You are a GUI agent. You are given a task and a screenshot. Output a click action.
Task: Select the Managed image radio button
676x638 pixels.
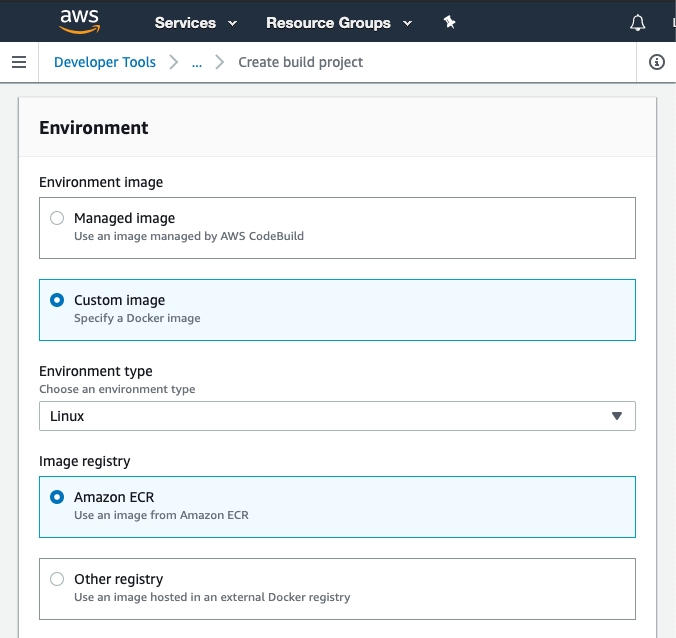pos(57,218)
